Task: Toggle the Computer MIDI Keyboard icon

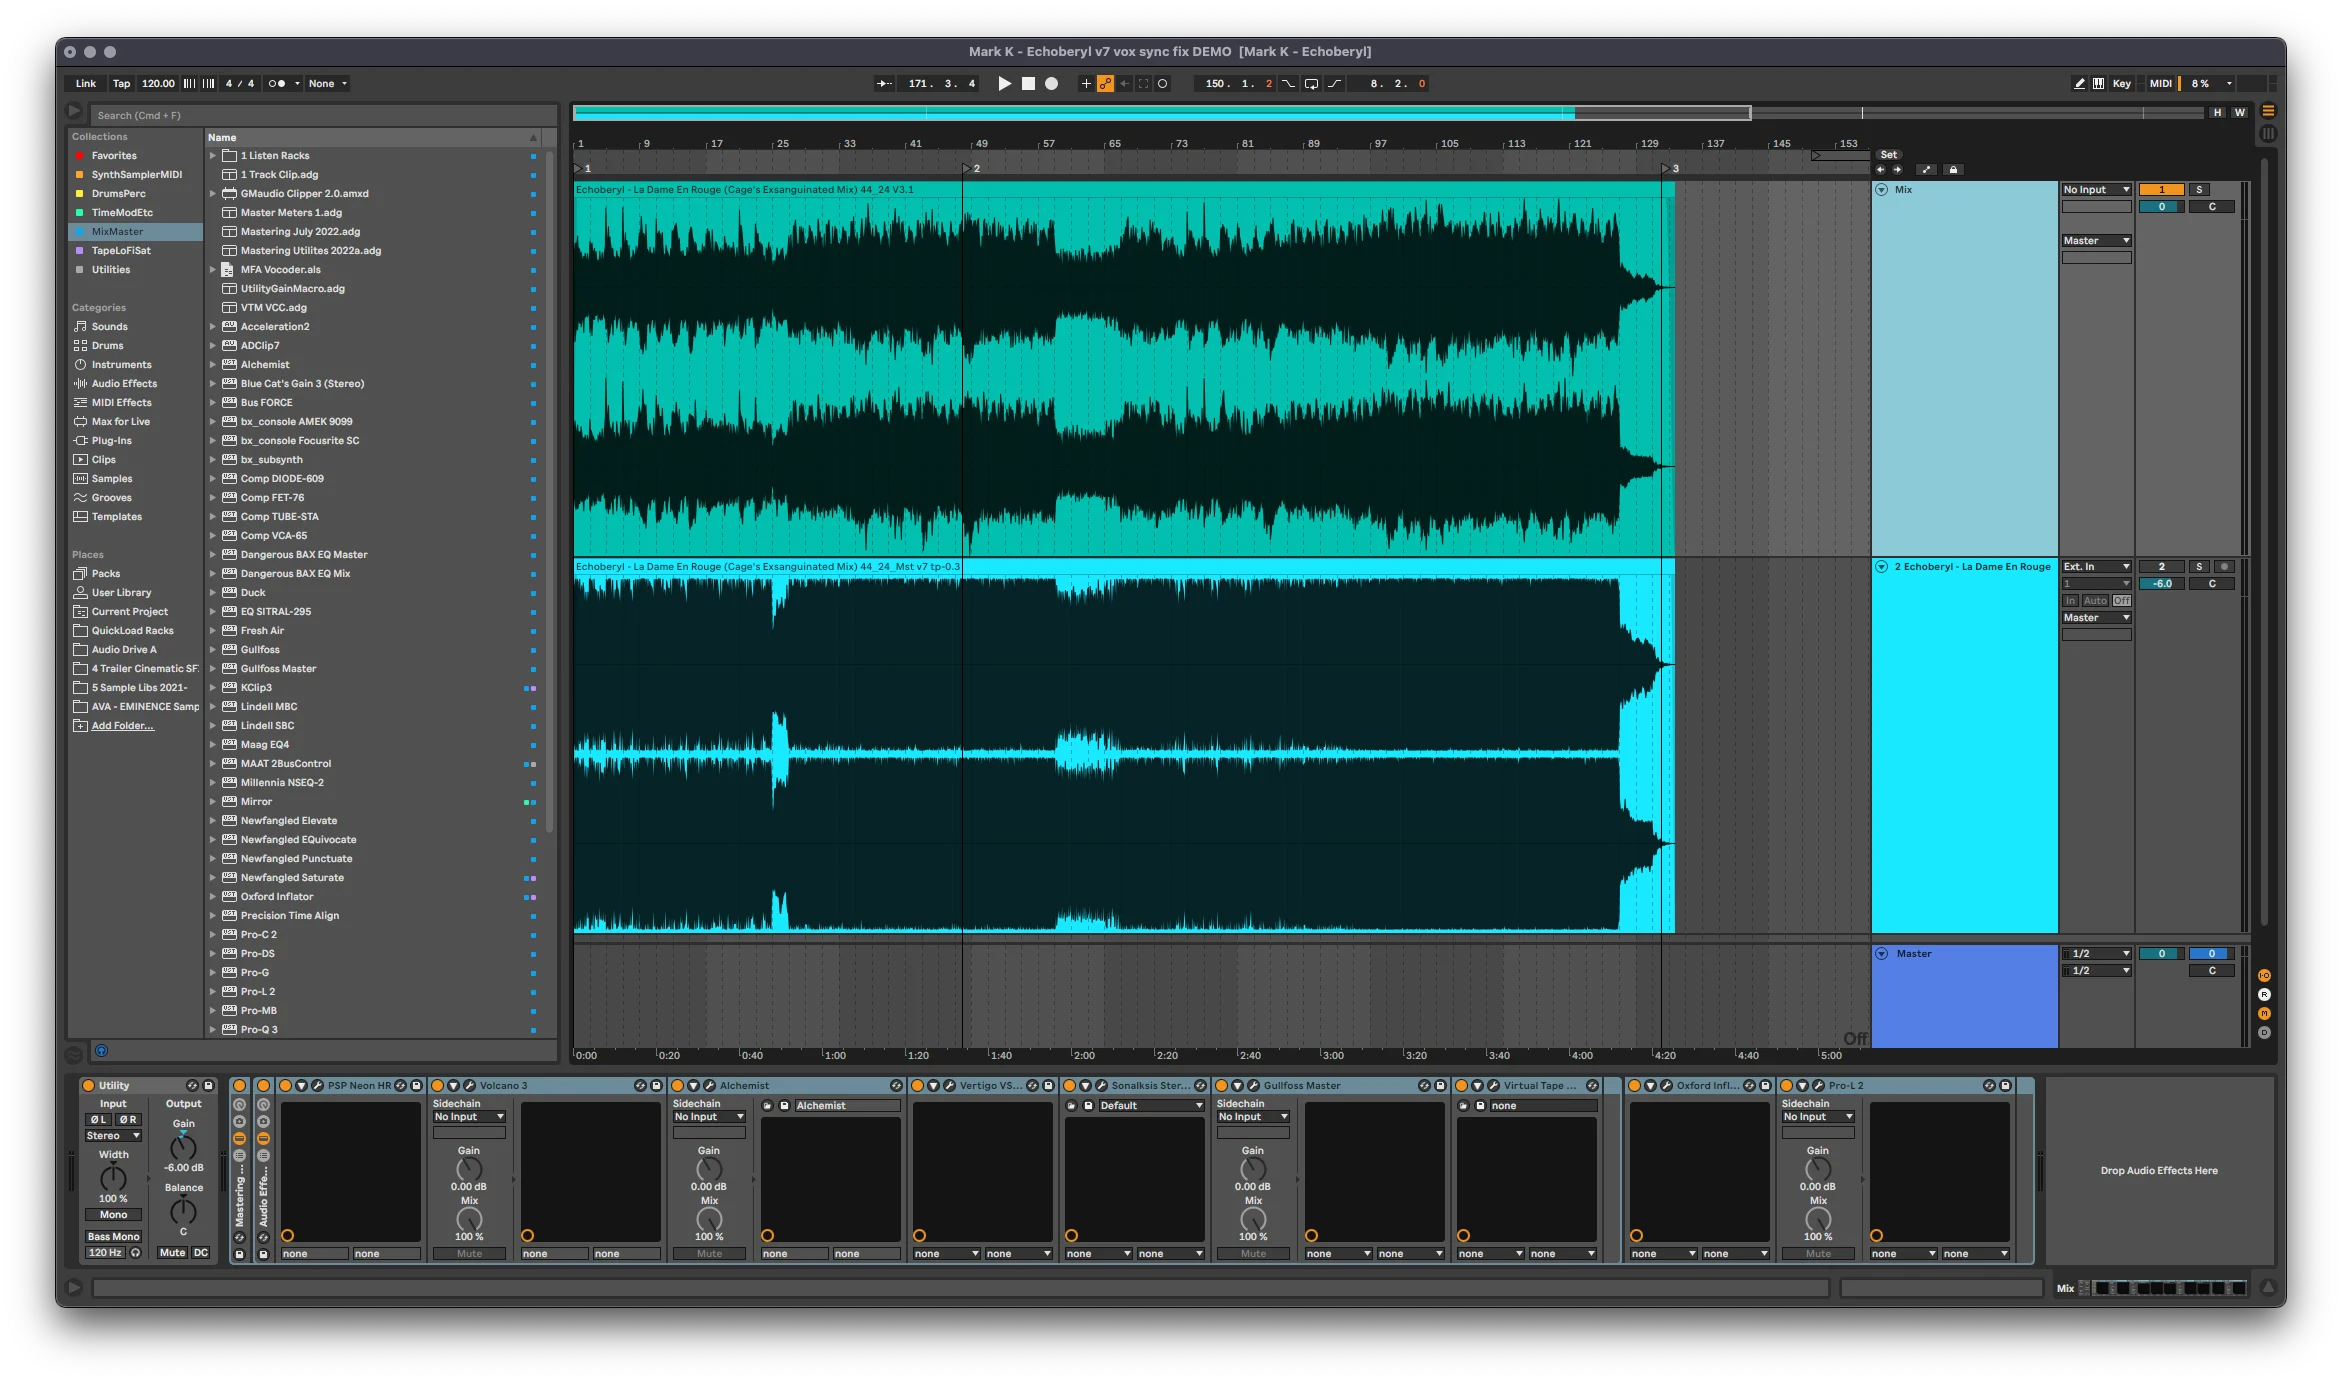Action: [2098, 84]
